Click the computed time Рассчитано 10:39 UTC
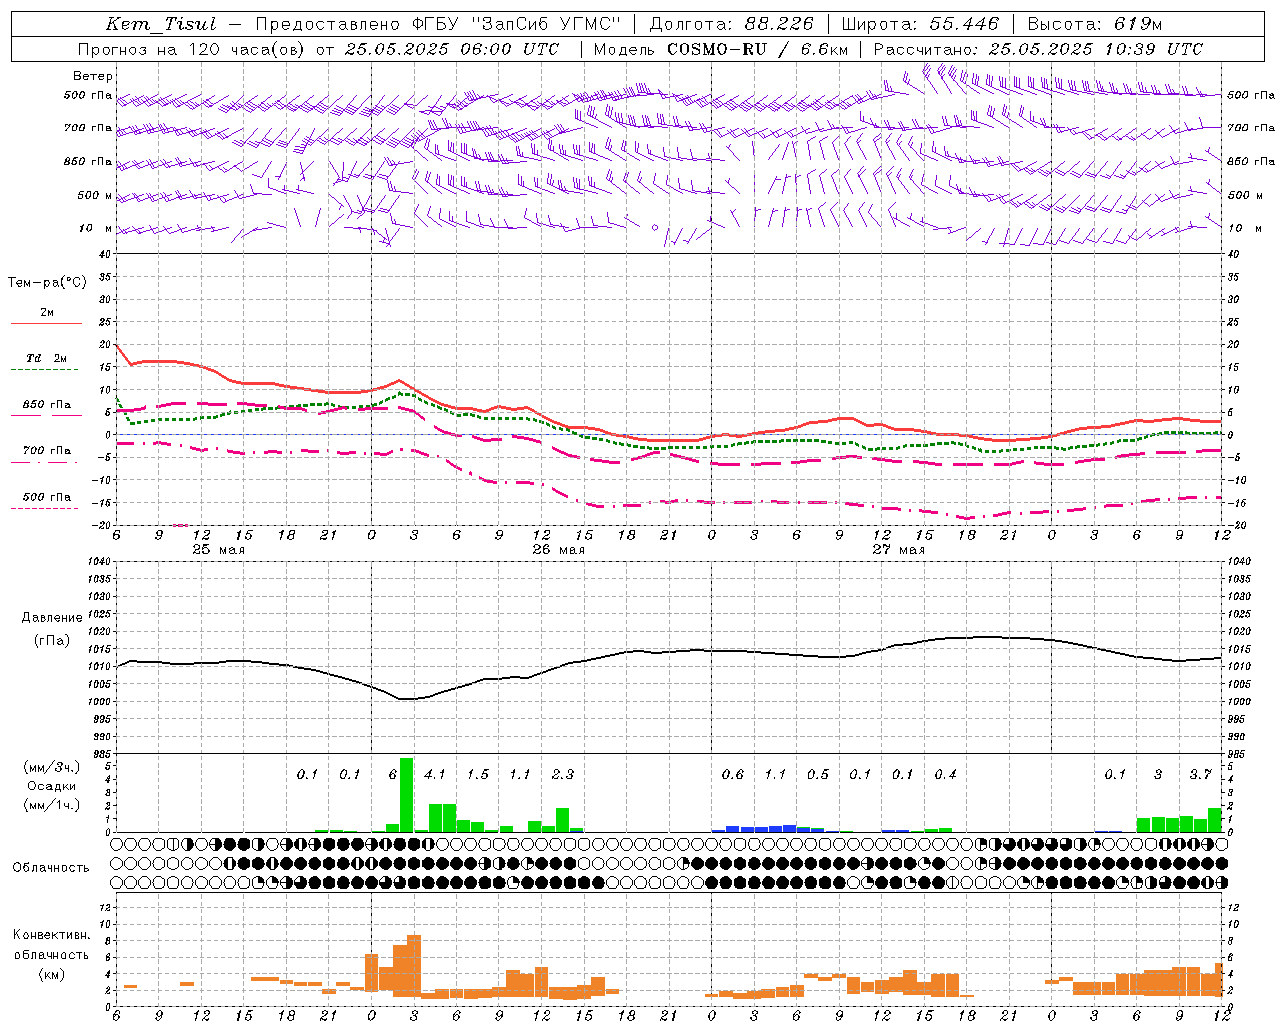Viewport: 1280px width, 1024px height. pos(1038,49)
